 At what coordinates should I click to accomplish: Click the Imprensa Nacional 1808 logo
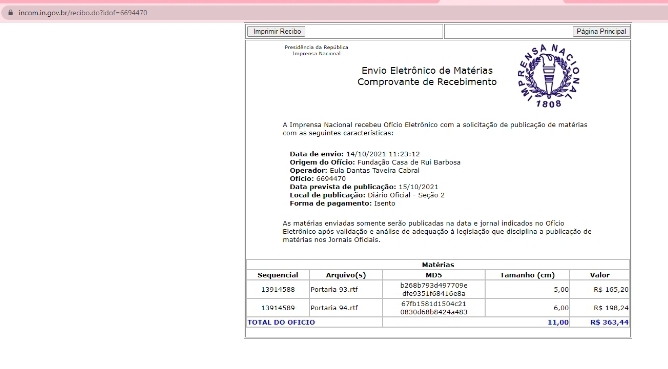pos(549,75)
